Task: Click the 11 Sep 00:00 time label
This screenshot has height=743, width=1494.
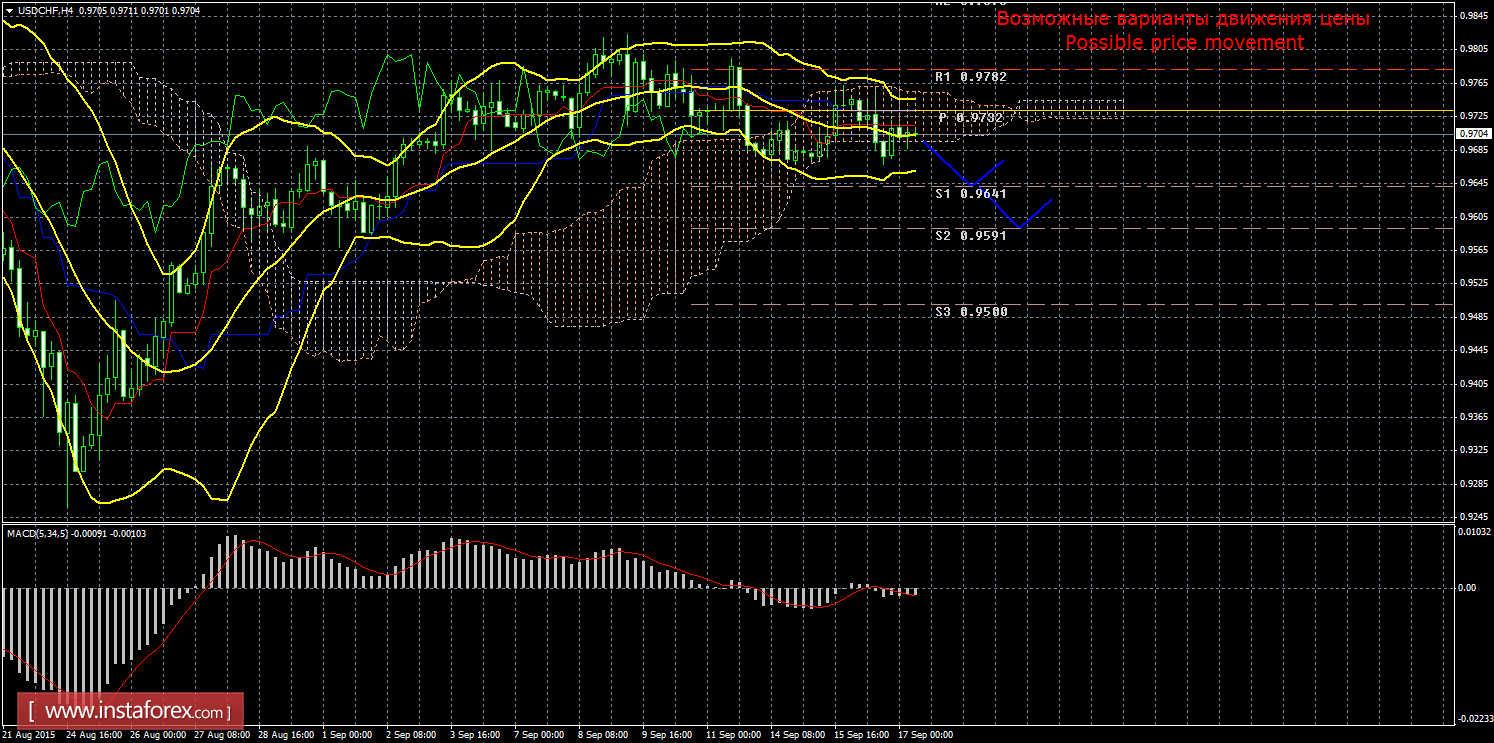Action: coord(733,735)
